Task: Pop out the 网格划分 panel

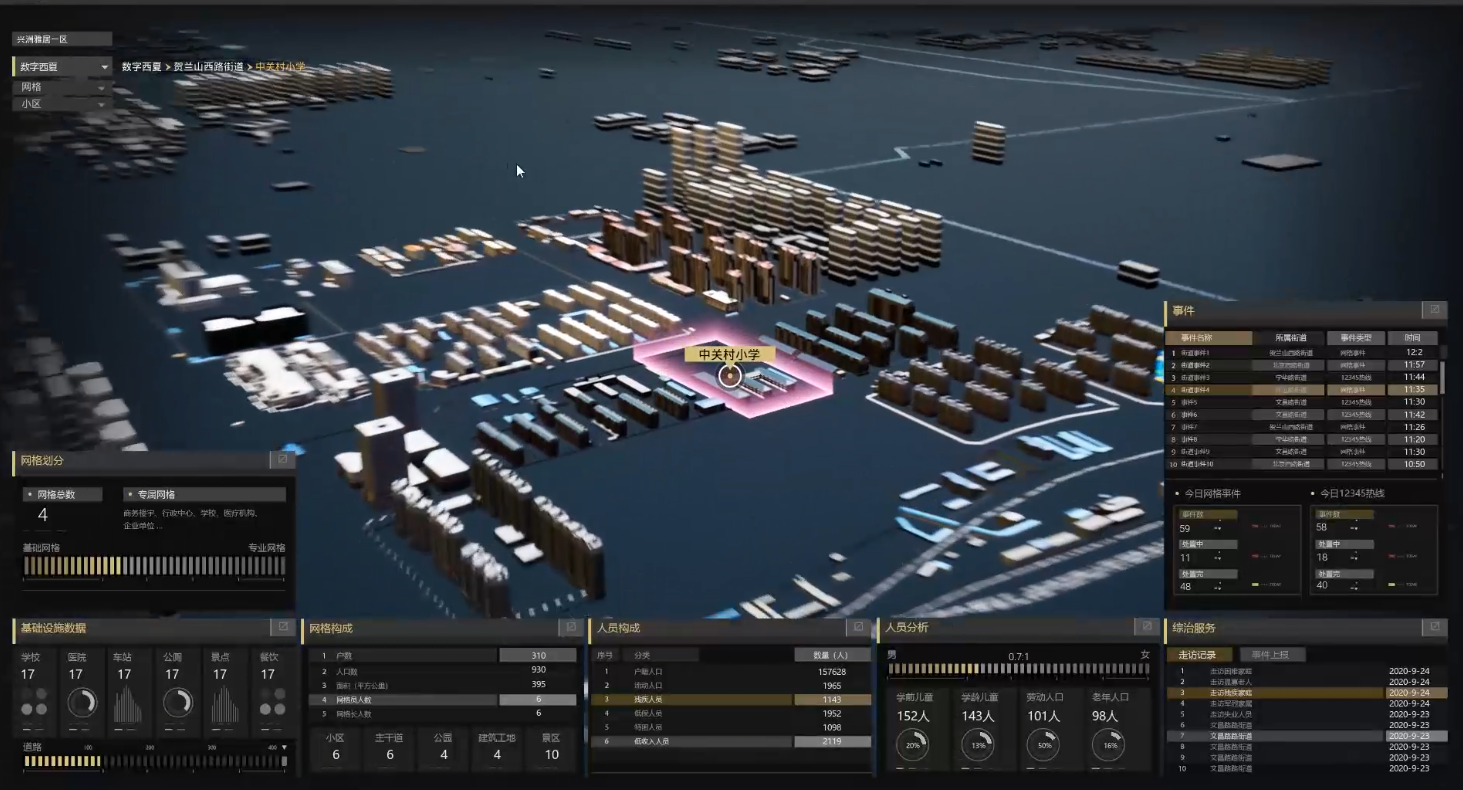Action: pyautogui.click(x=282, y=459)
